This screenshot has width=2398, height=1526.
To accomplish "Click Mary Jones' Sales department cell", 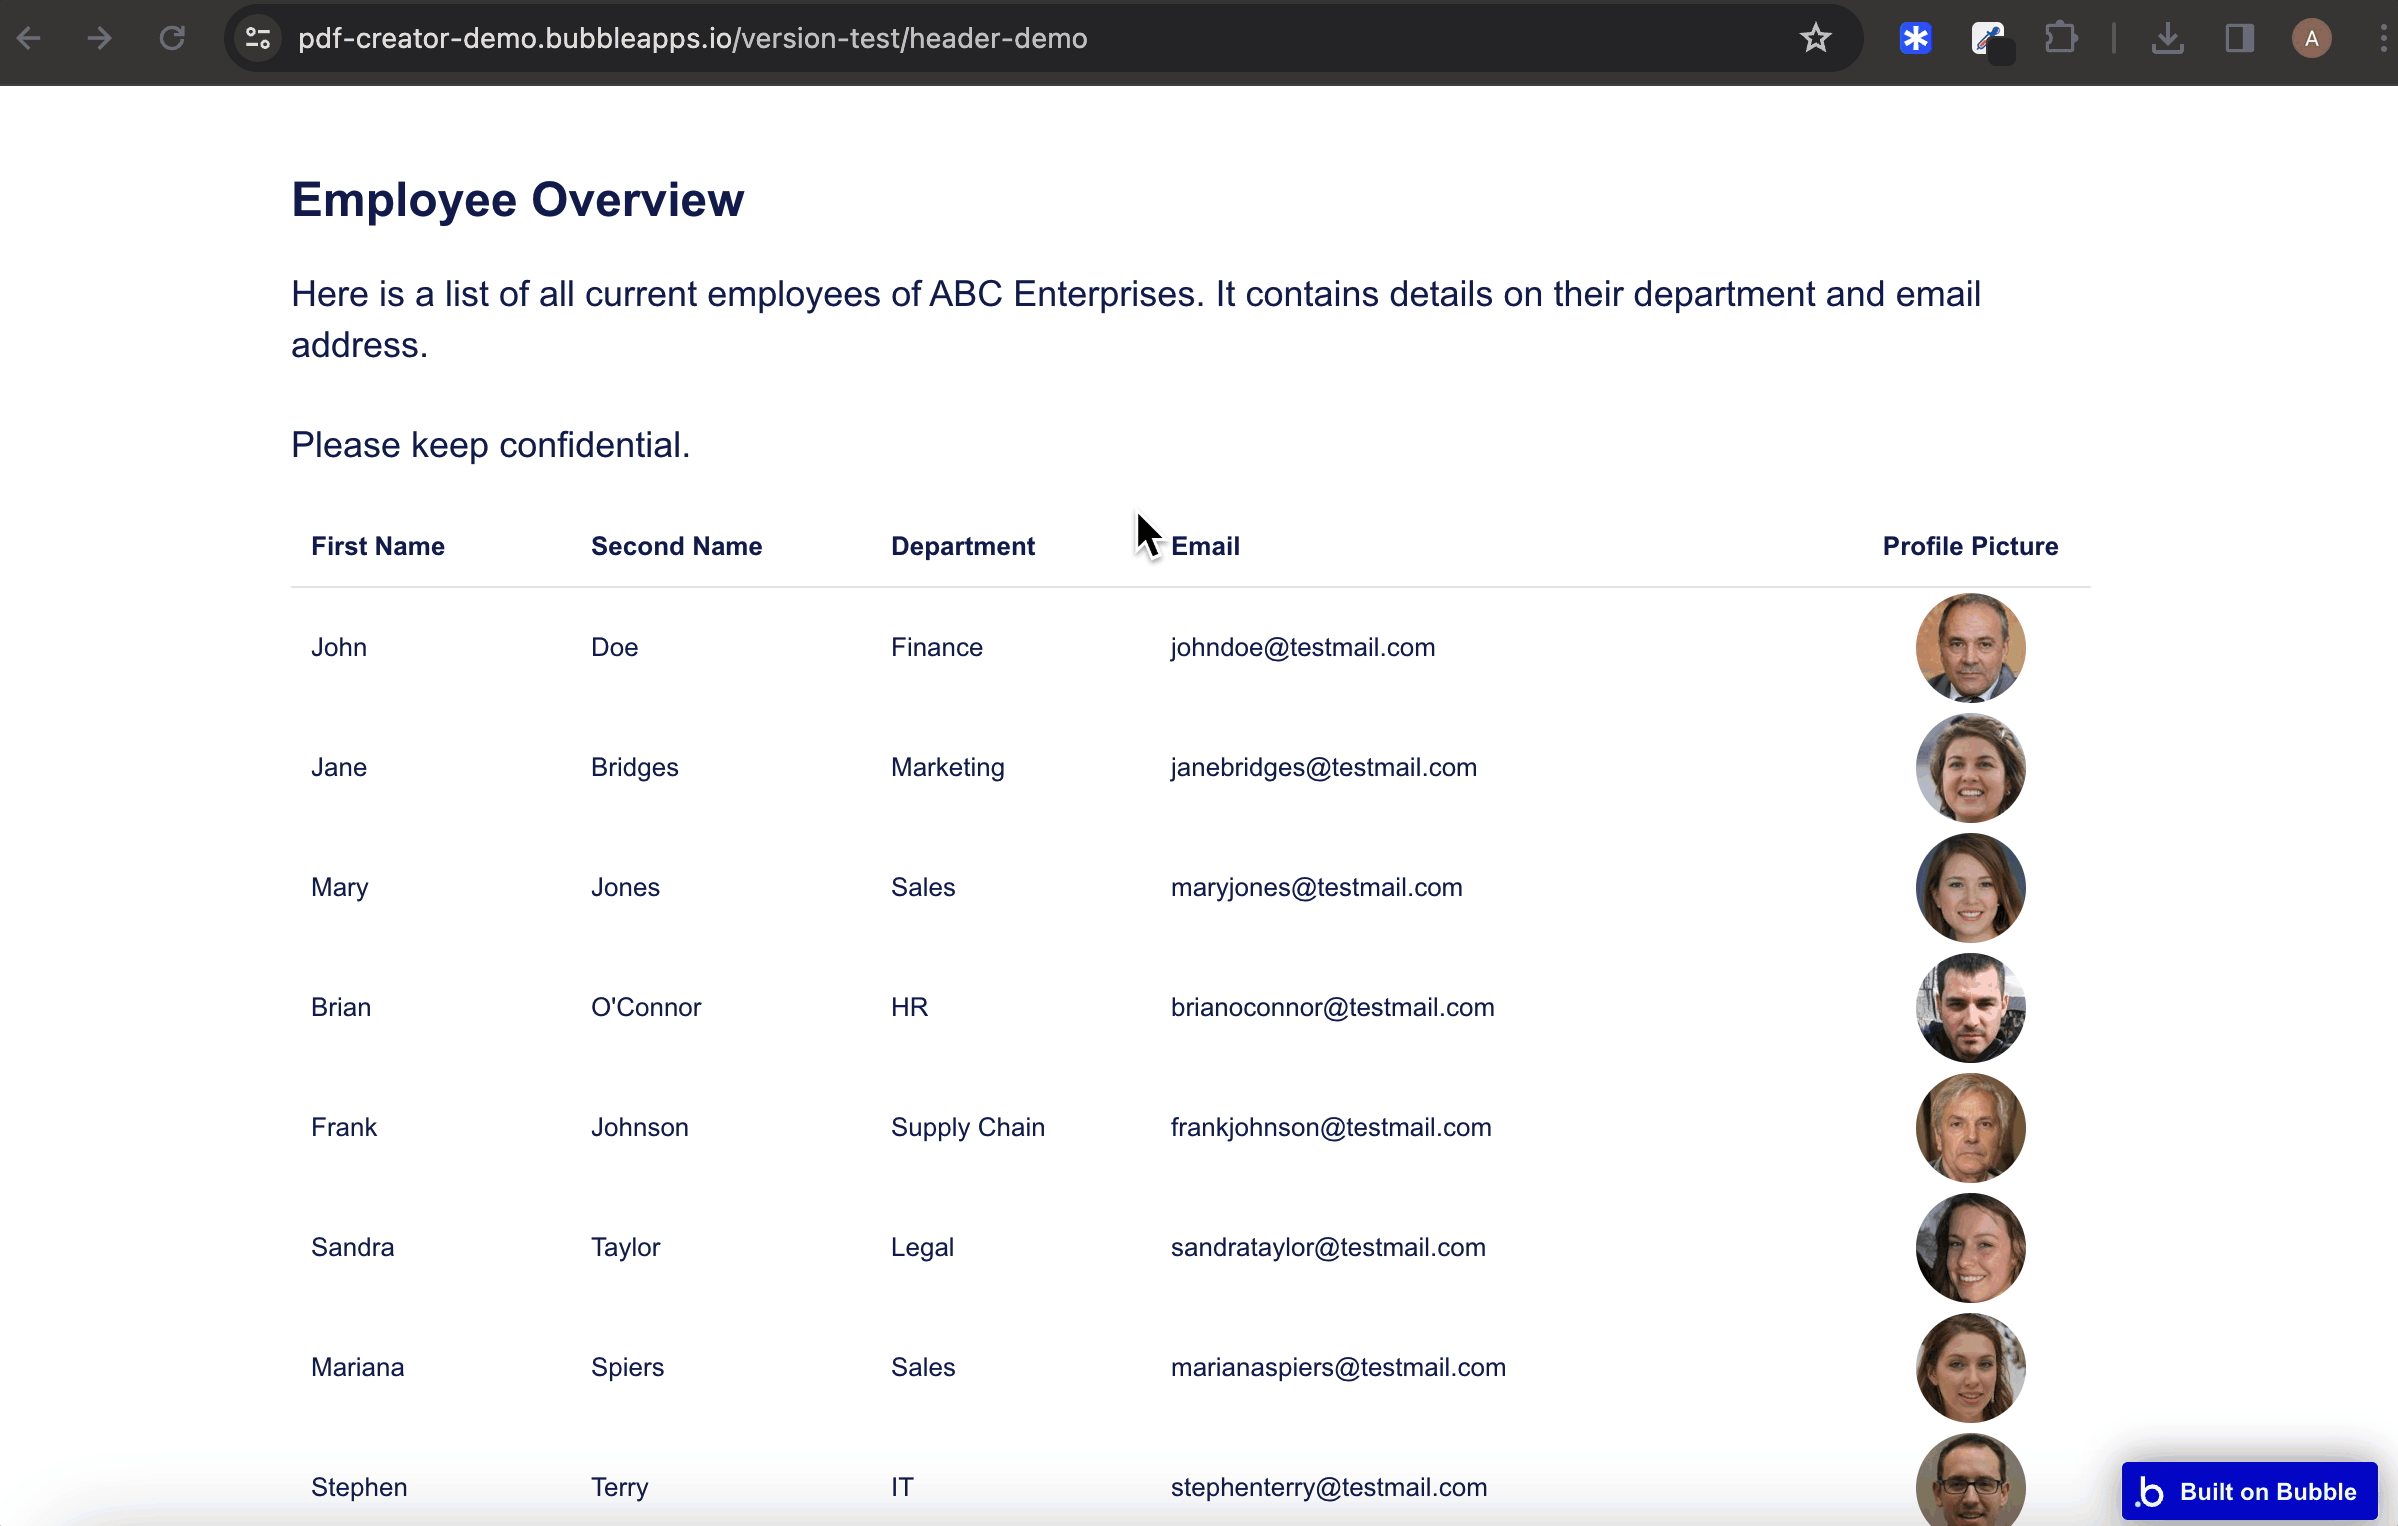I will pos(923,888).
